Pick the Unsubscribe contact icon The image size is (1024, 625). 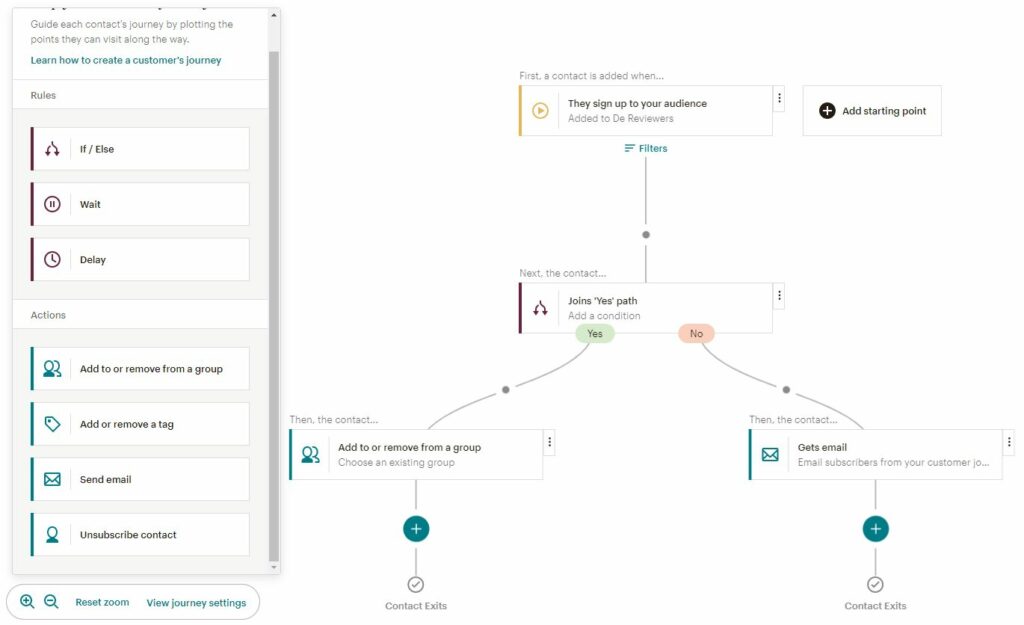pos(53,535)
